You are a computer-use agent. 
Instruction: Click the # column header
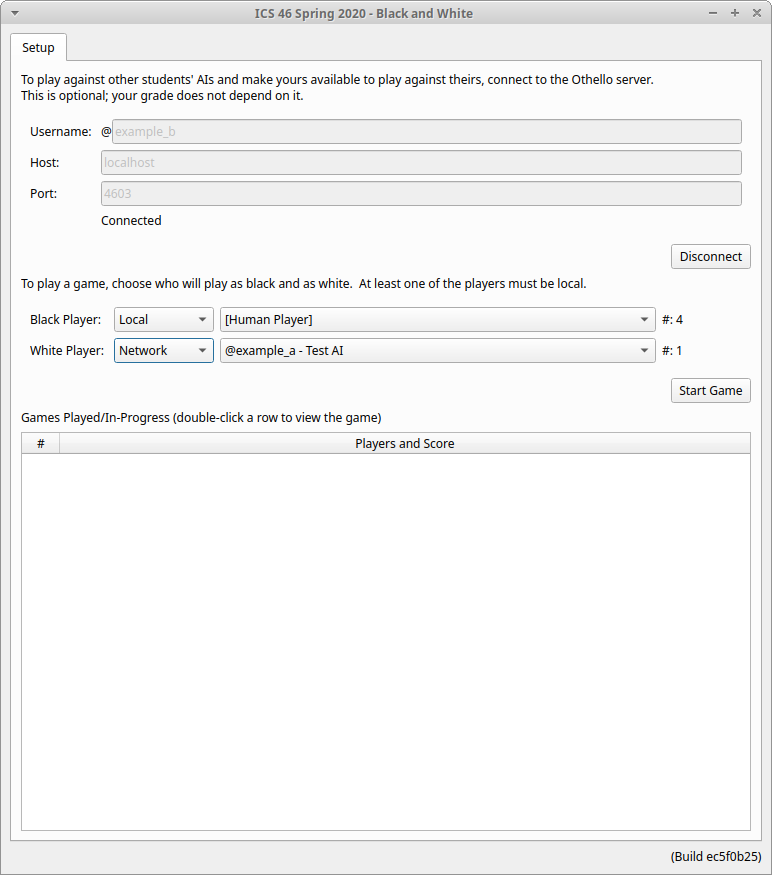(41, 444)
